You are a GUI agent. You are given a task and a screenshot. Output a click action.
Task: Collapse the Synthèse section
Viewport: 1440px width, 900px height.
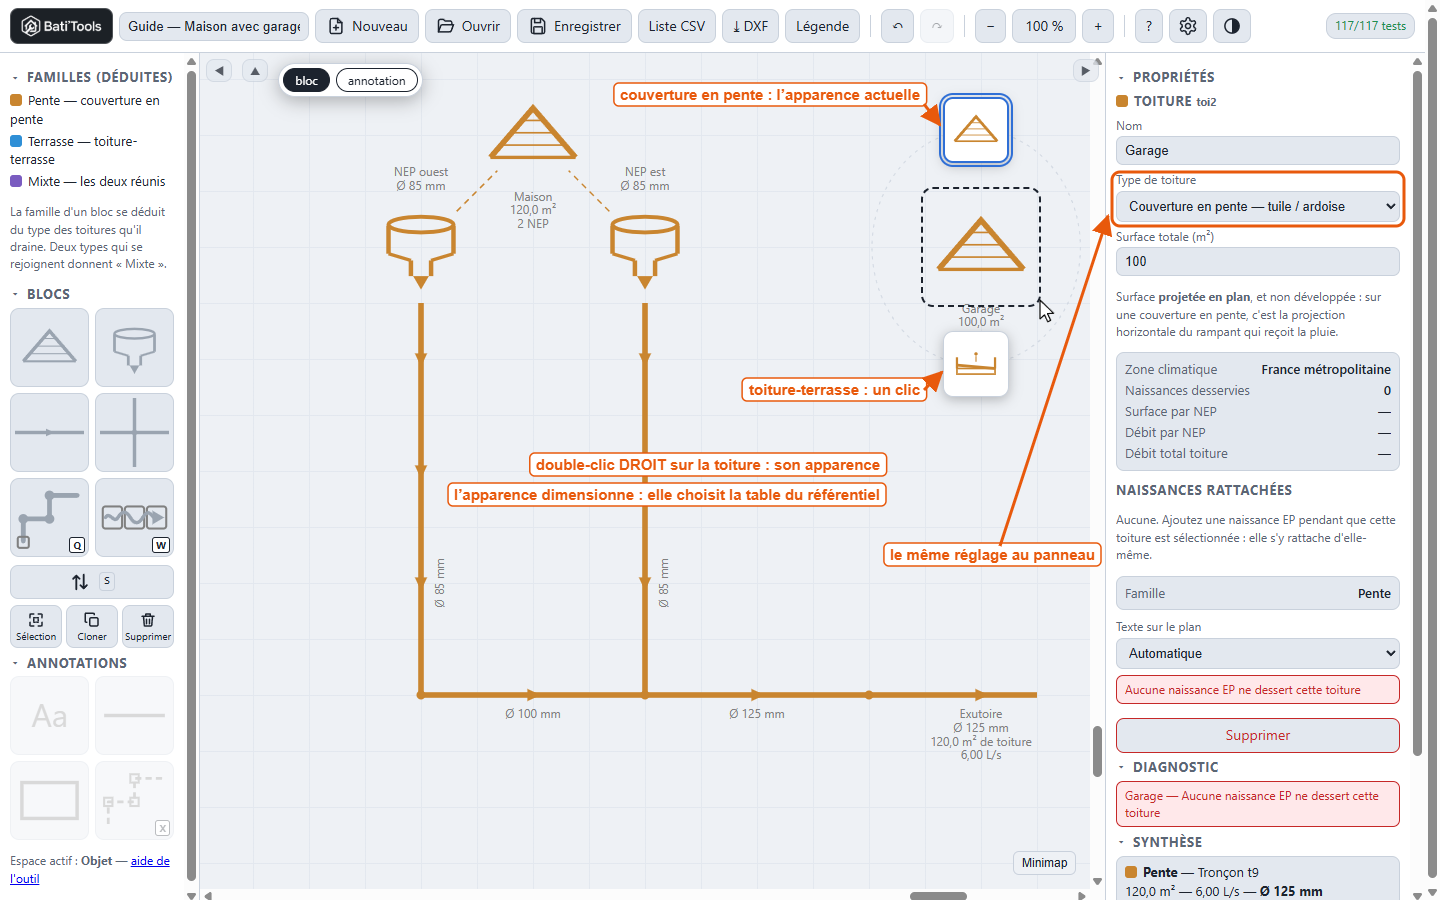pyautogui.click(x=1160, y=842)
